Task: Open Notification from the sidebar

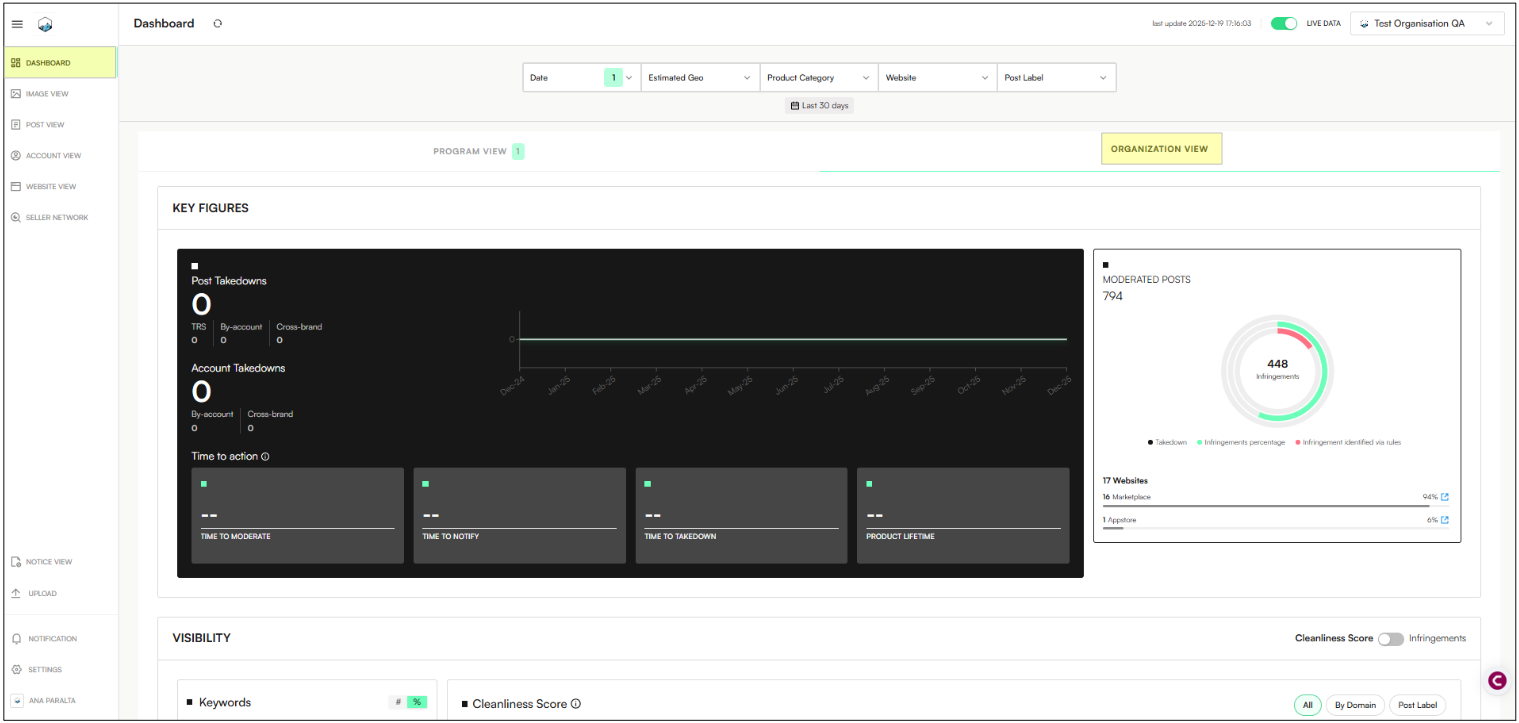Action: 59,639
